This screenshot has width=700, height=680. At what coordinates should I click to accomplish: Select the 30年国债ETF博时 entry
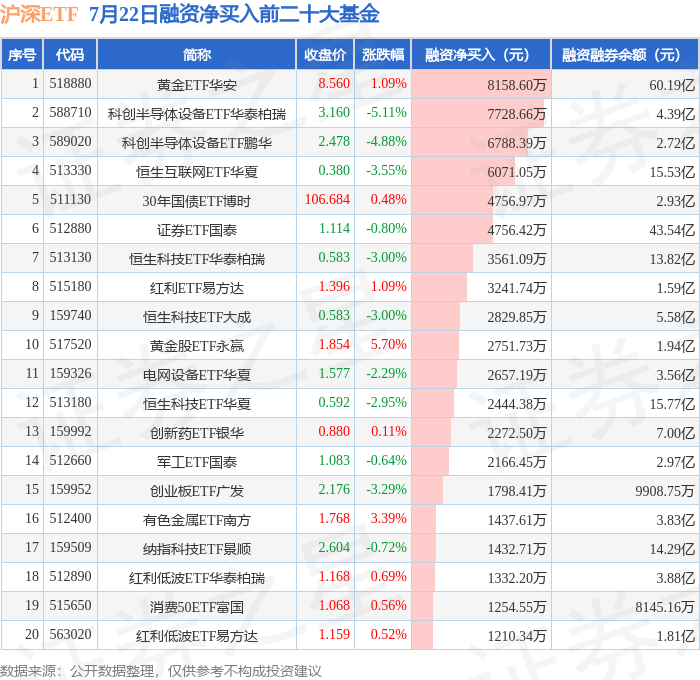click(196, 201)
